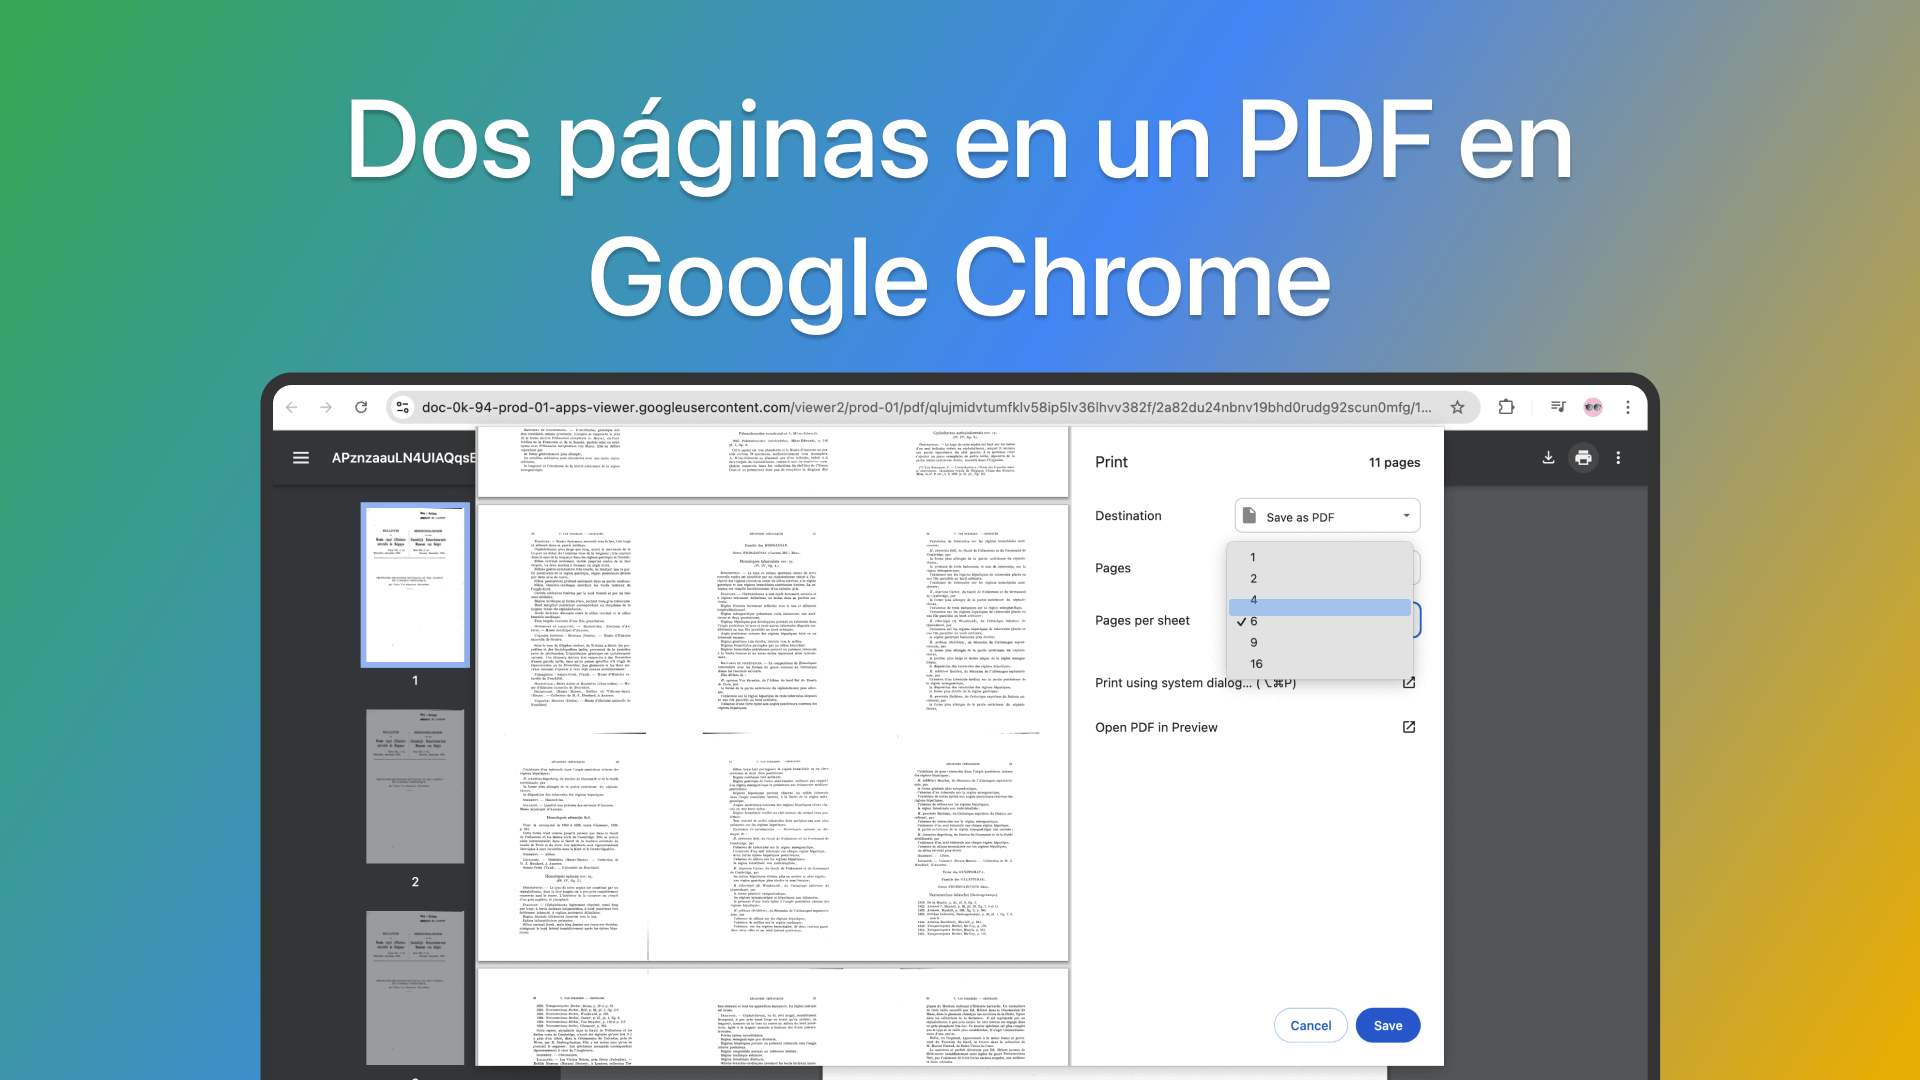Open the PDF viewer's sidebar hamburger menu

(301, 458)
